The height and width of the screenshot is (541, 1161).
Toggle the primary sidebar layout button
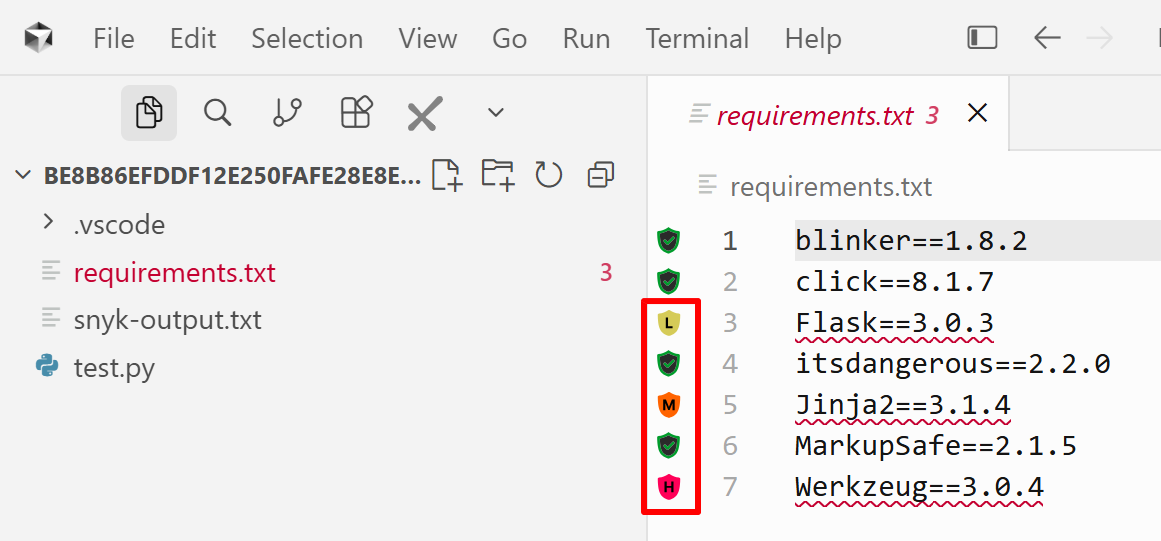point(982,38)
